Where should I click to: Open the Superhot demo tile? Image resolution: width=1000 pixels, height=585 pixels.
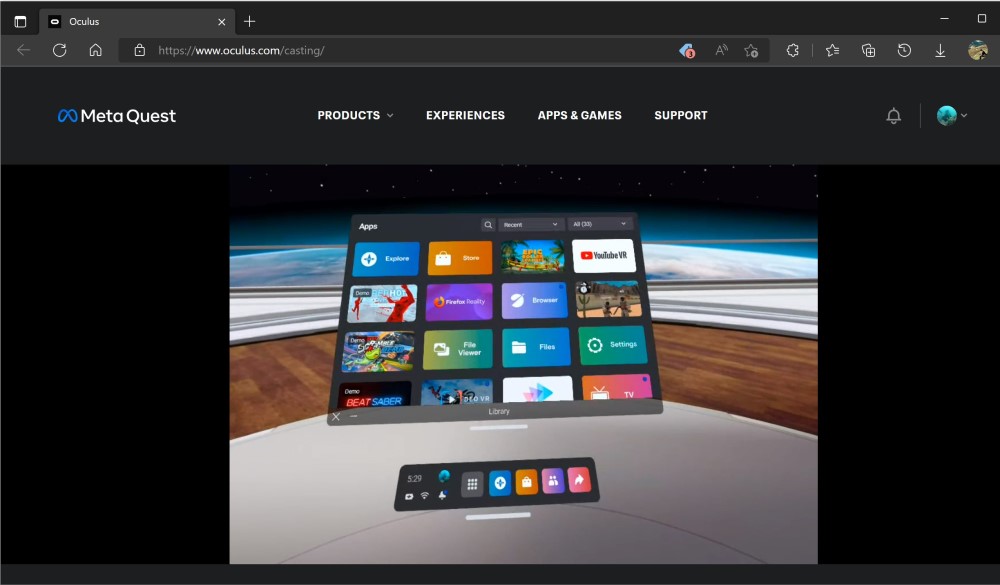click(x=383, y=303)
